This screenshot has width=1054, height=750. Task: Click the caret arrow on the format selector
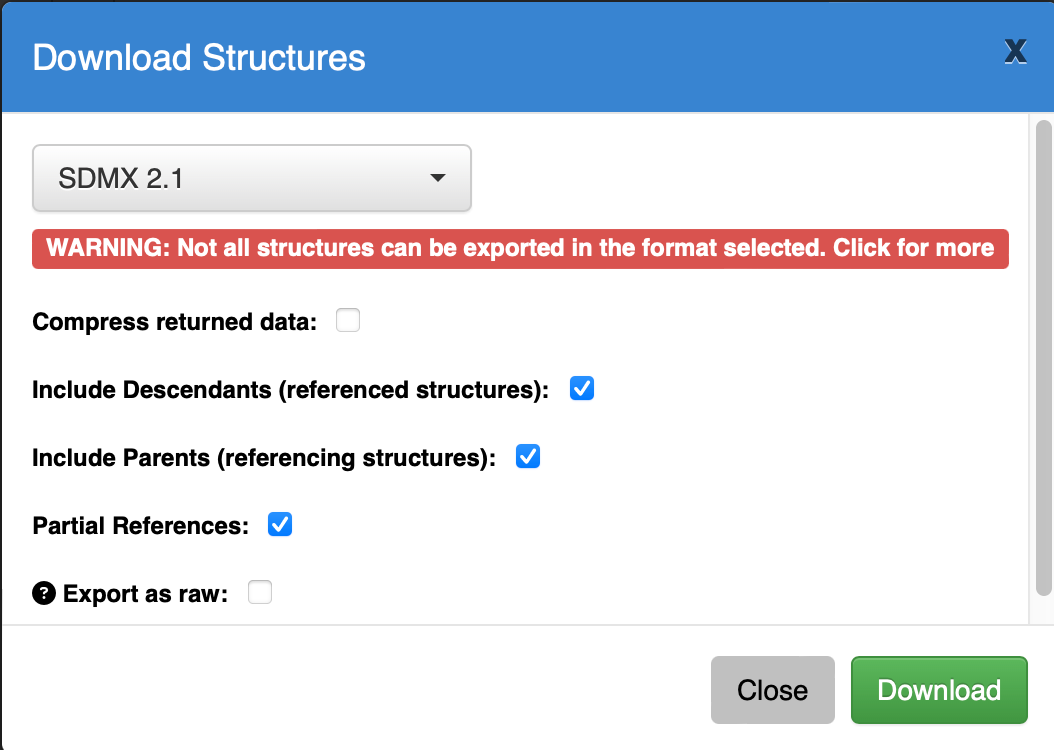(437, 179)
